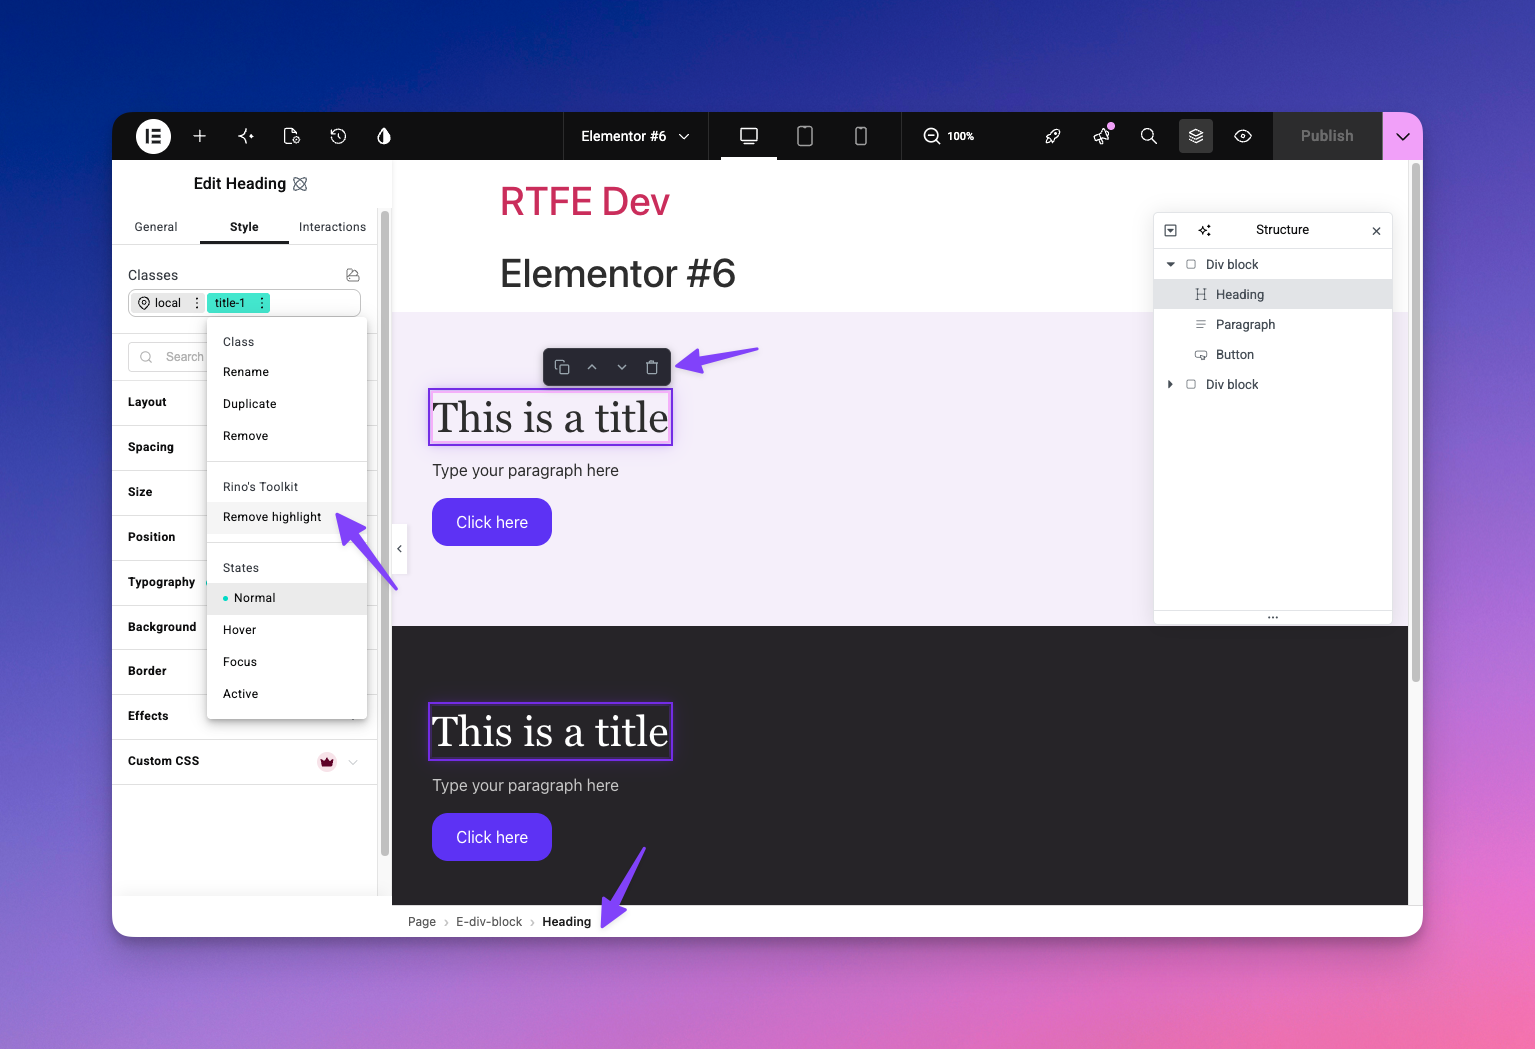1535x1049 pixels.
Task: Open the AI sparkle tool in top bar
Action: (246, 136)
